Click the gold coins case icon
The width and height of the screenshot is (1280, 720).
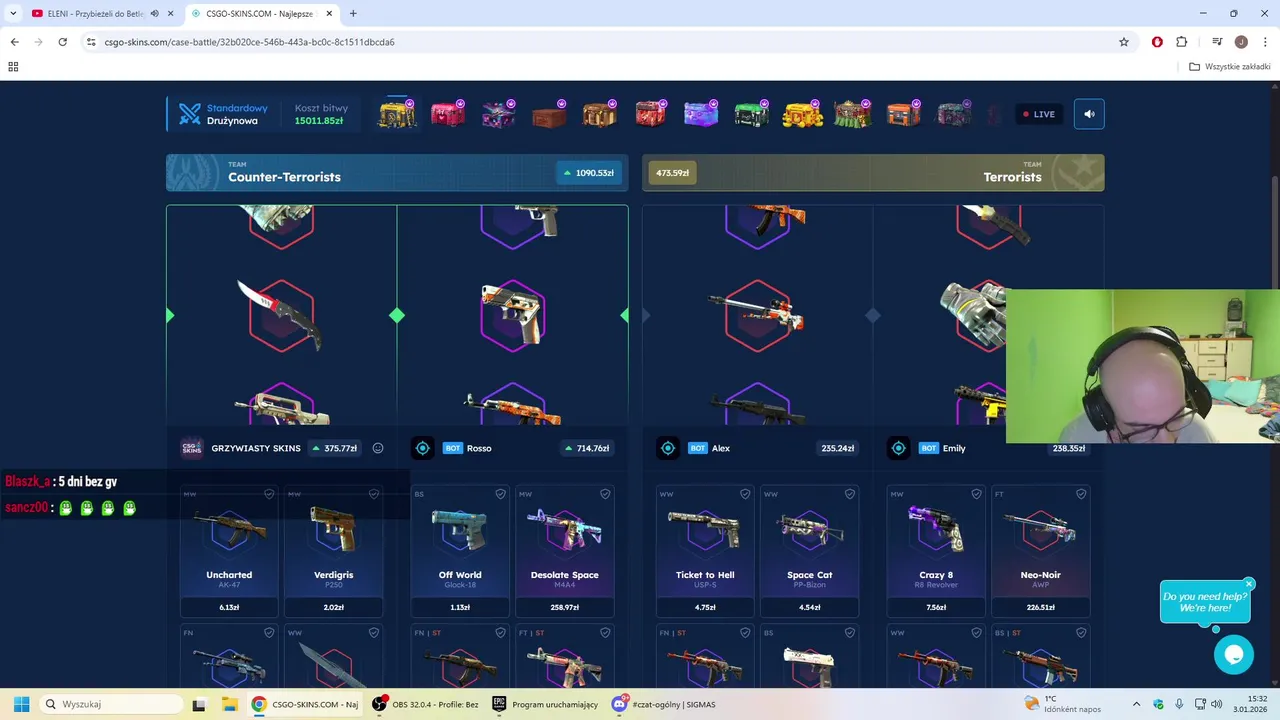802,114
